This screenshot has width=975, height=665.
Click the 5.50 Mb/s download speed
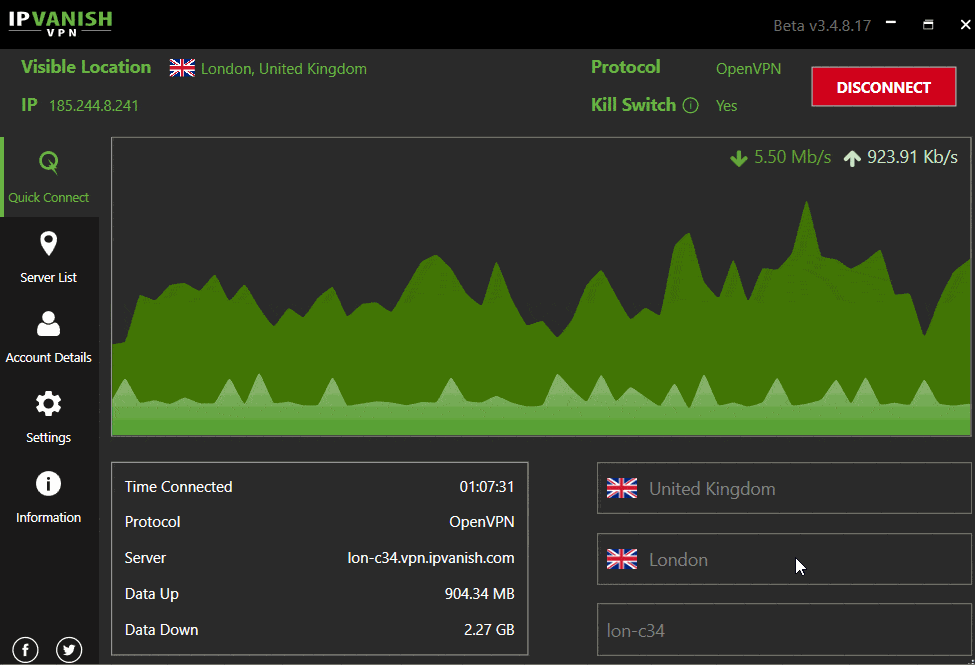(x=793, y=157)
